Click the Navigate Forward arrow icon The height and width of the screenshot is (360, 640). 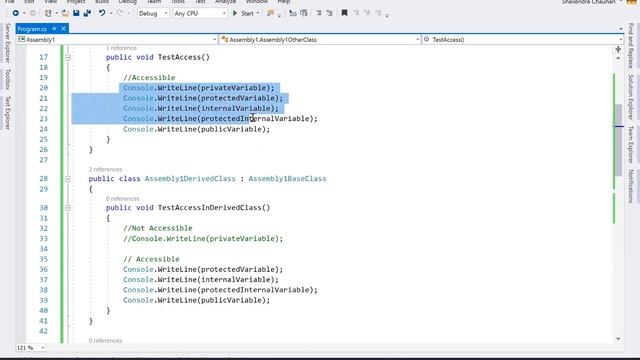[x=33, y=13]
